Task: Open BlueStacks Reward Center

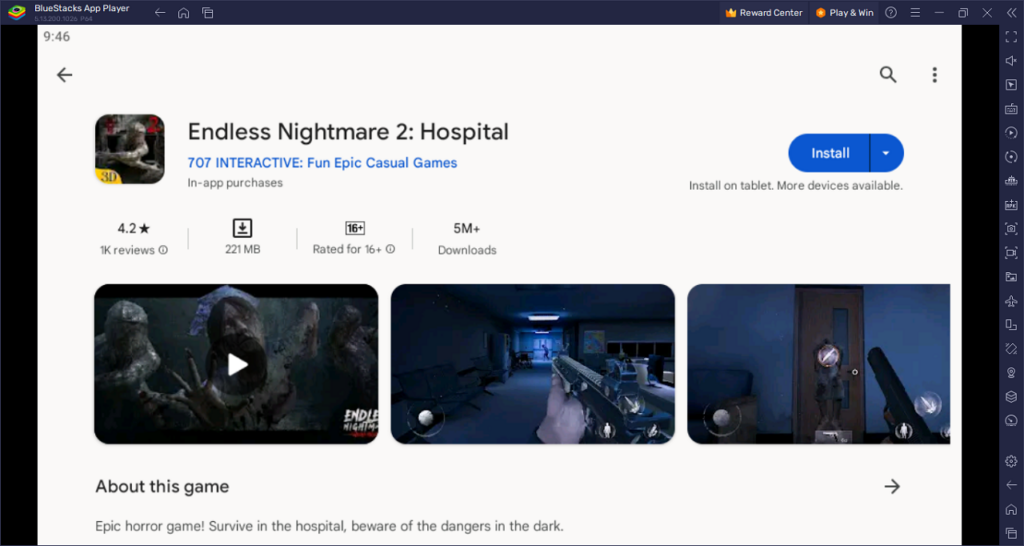Action: [x=764, y=12]
